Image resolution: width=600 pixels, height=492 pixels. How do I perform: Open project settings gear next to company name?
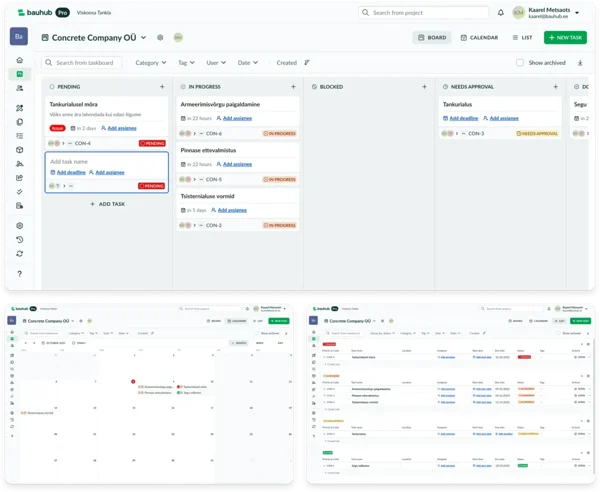point(160,37)
